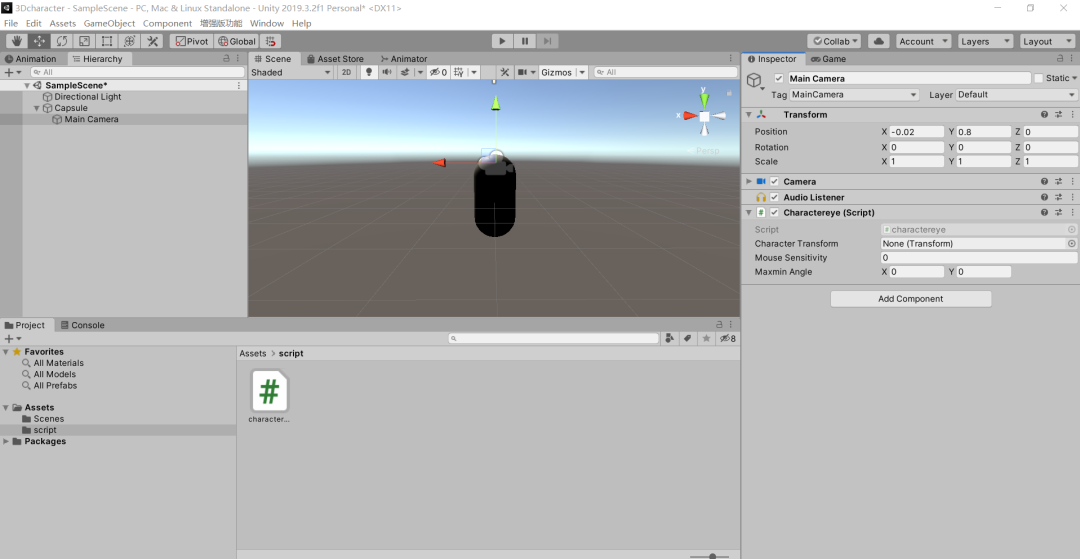Disable the Camera component checkbox
Image resolution: width=1080 pixels, height=559 pixels.
774,182
